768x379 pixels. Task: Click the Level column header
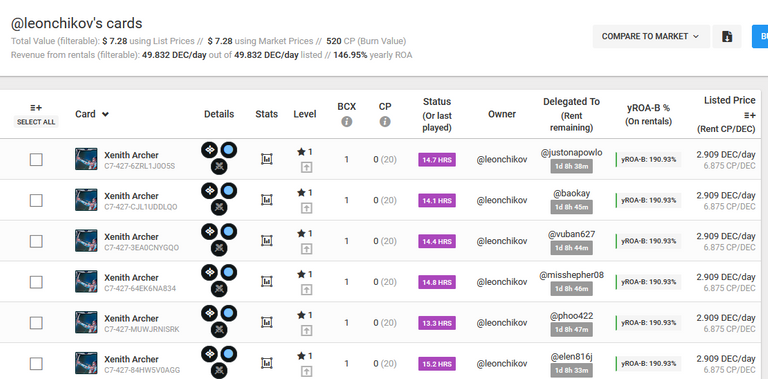[305, 114]
